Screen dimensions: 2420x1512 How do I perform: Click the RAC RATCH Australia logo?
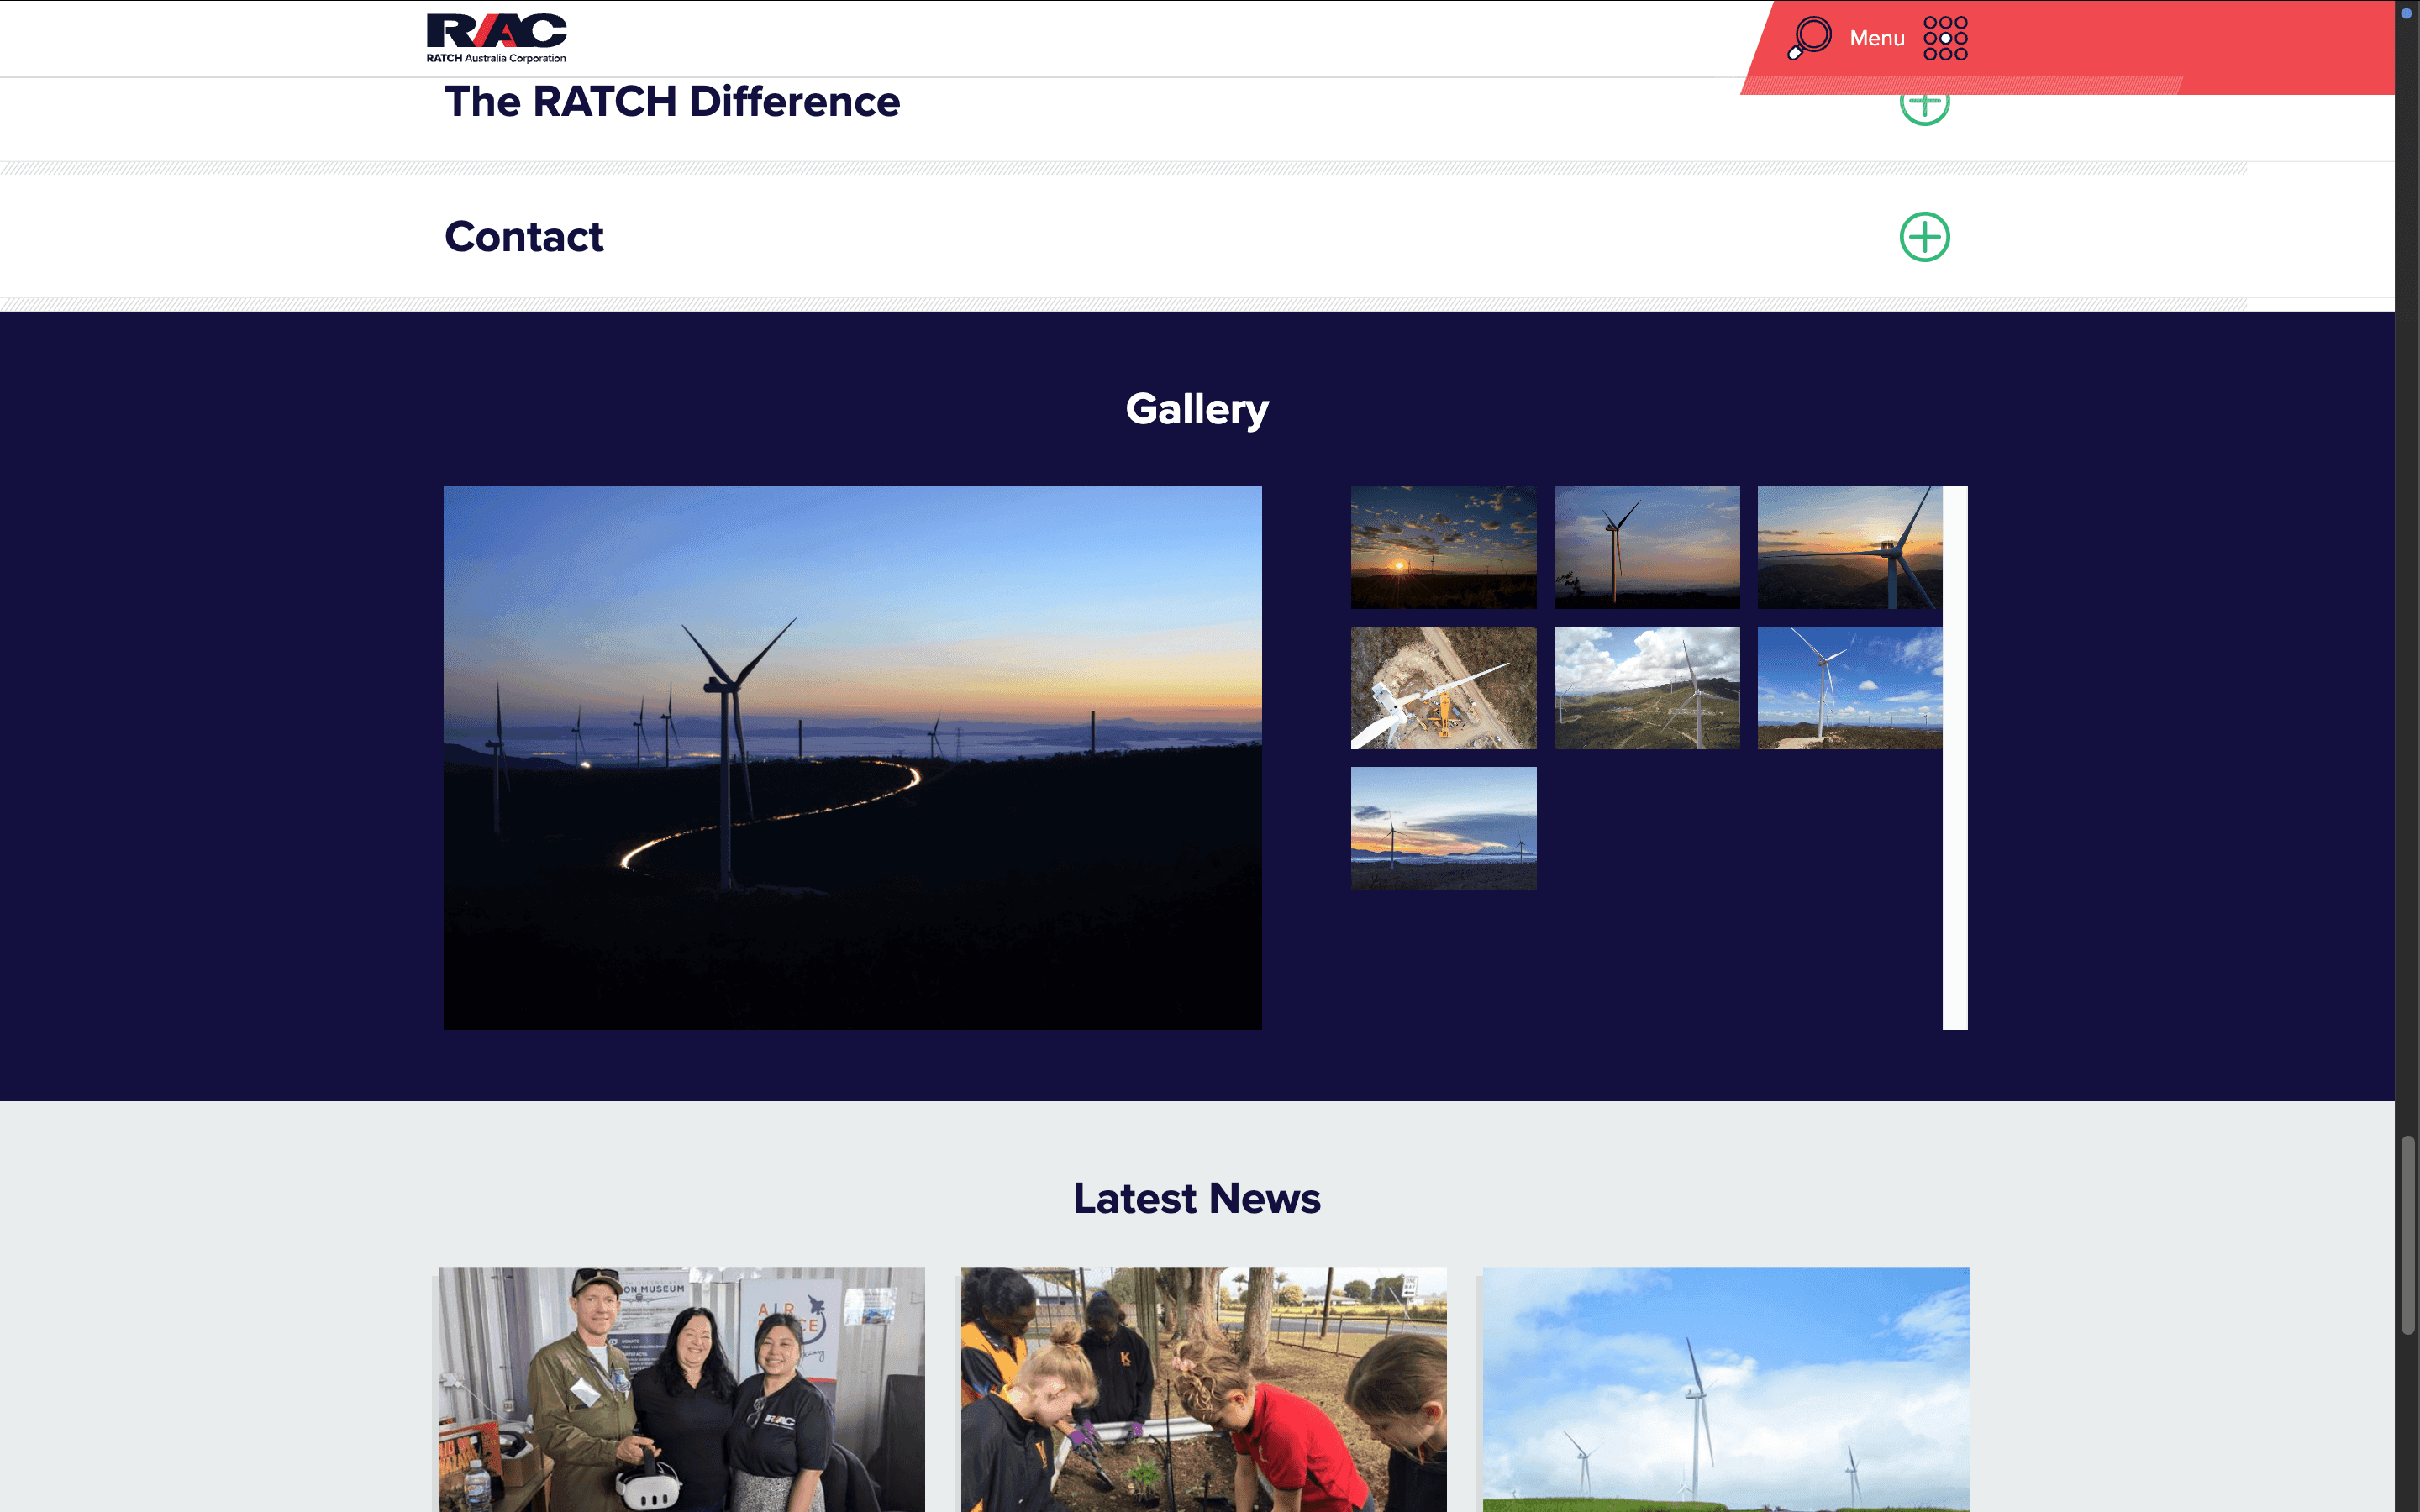[x=496, y=38]
